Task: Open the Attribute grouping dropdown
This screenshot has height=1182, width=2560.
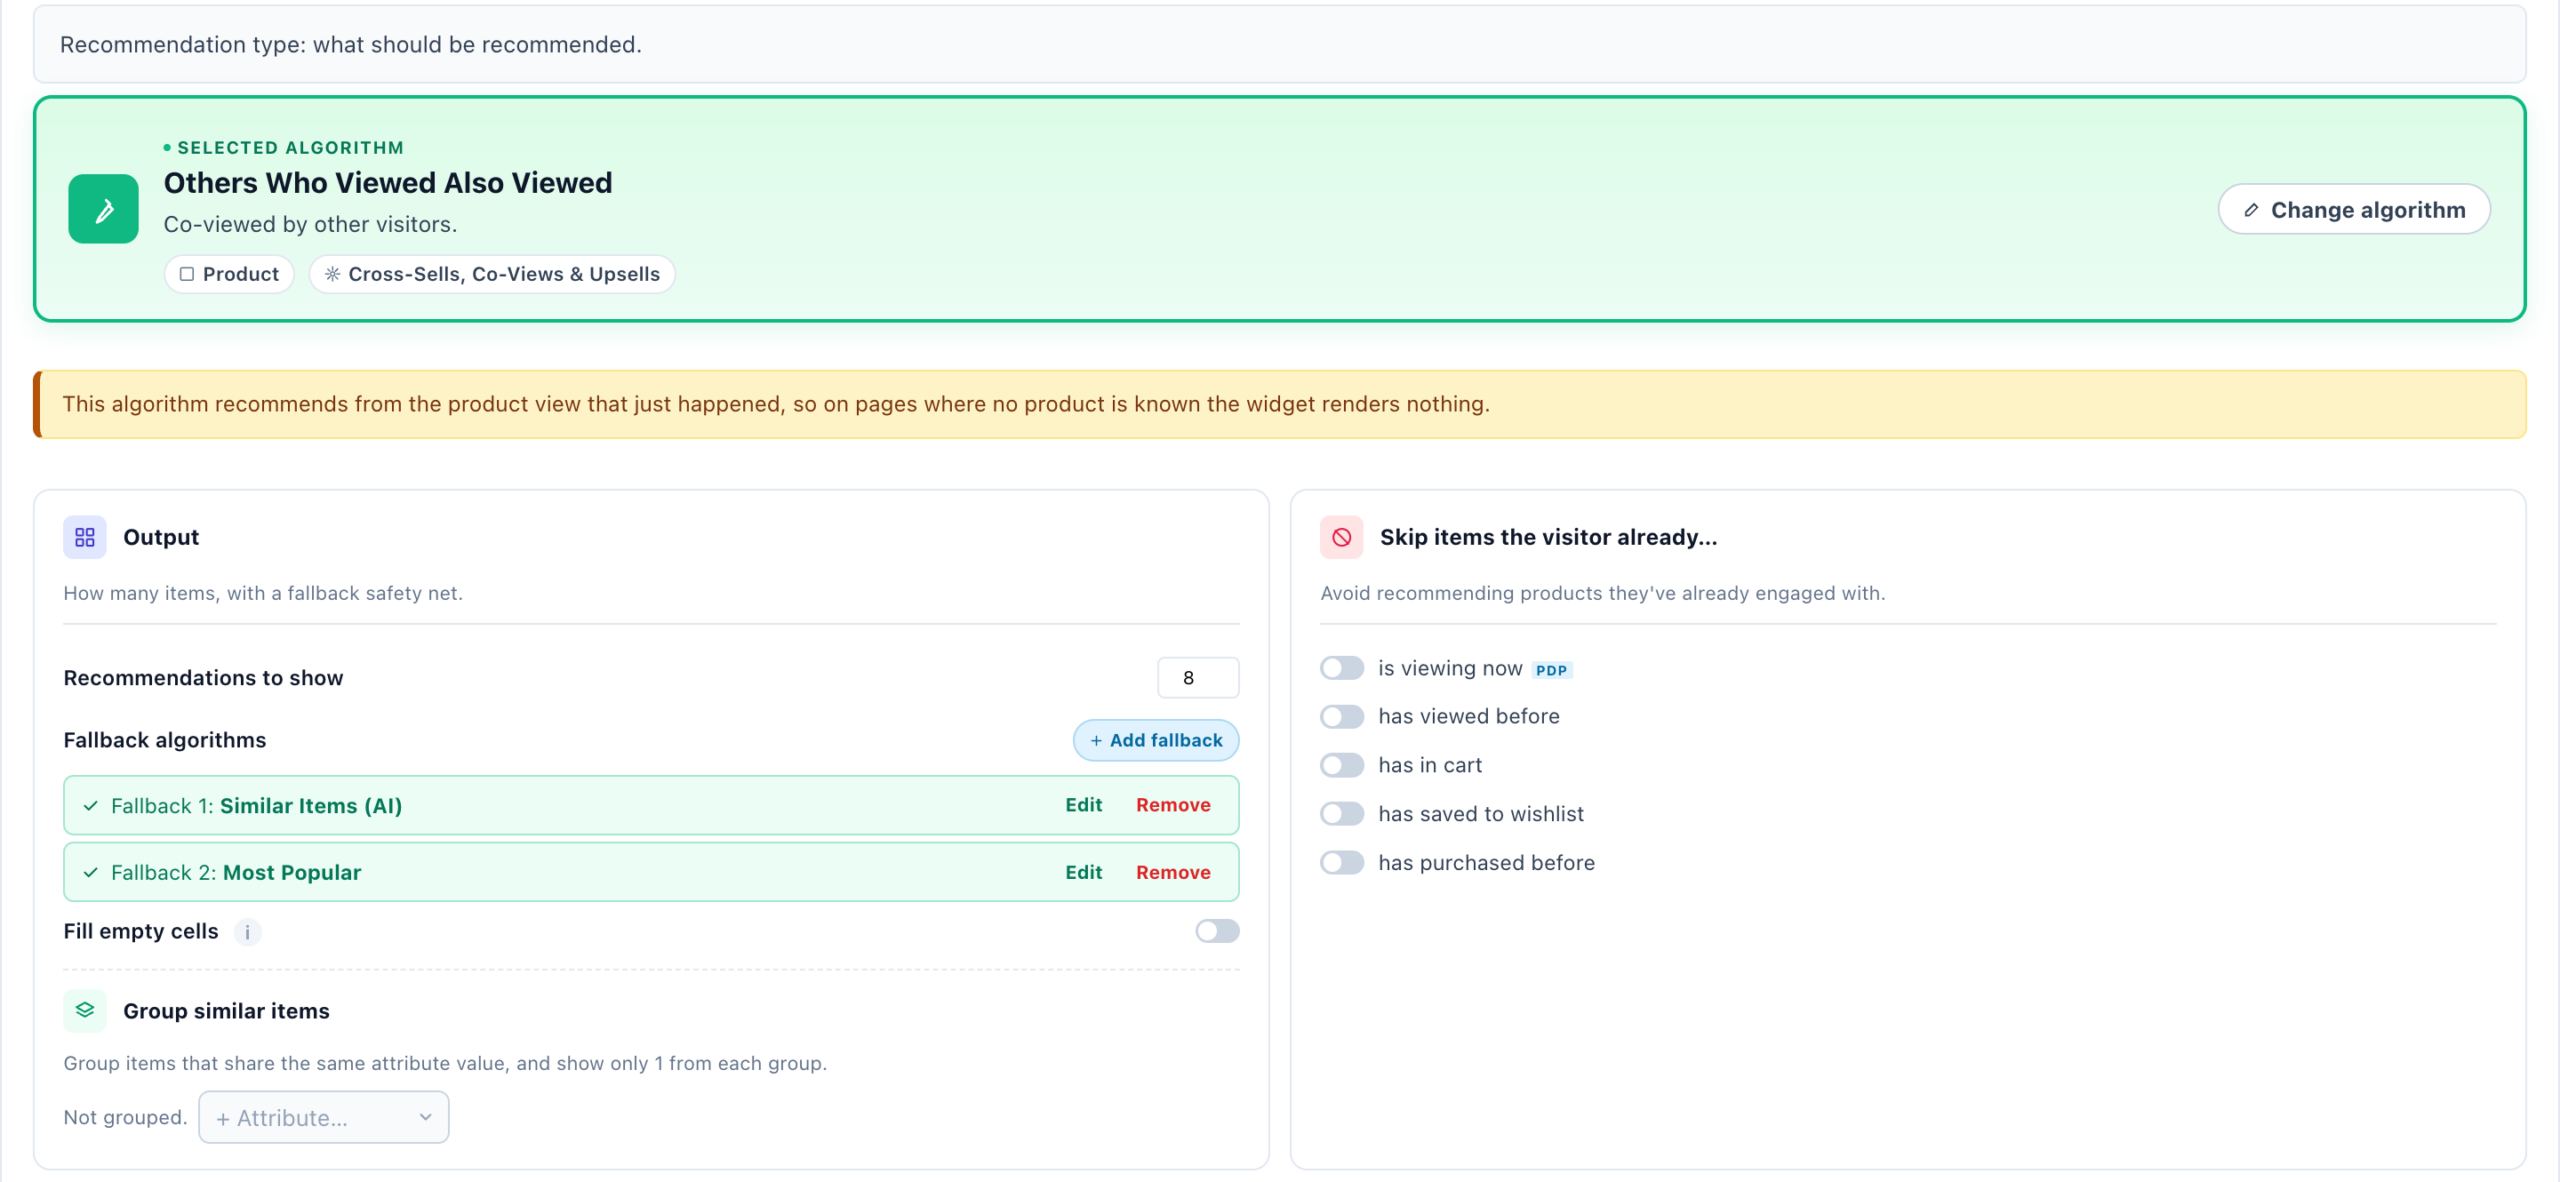Action: point(324,1117)
